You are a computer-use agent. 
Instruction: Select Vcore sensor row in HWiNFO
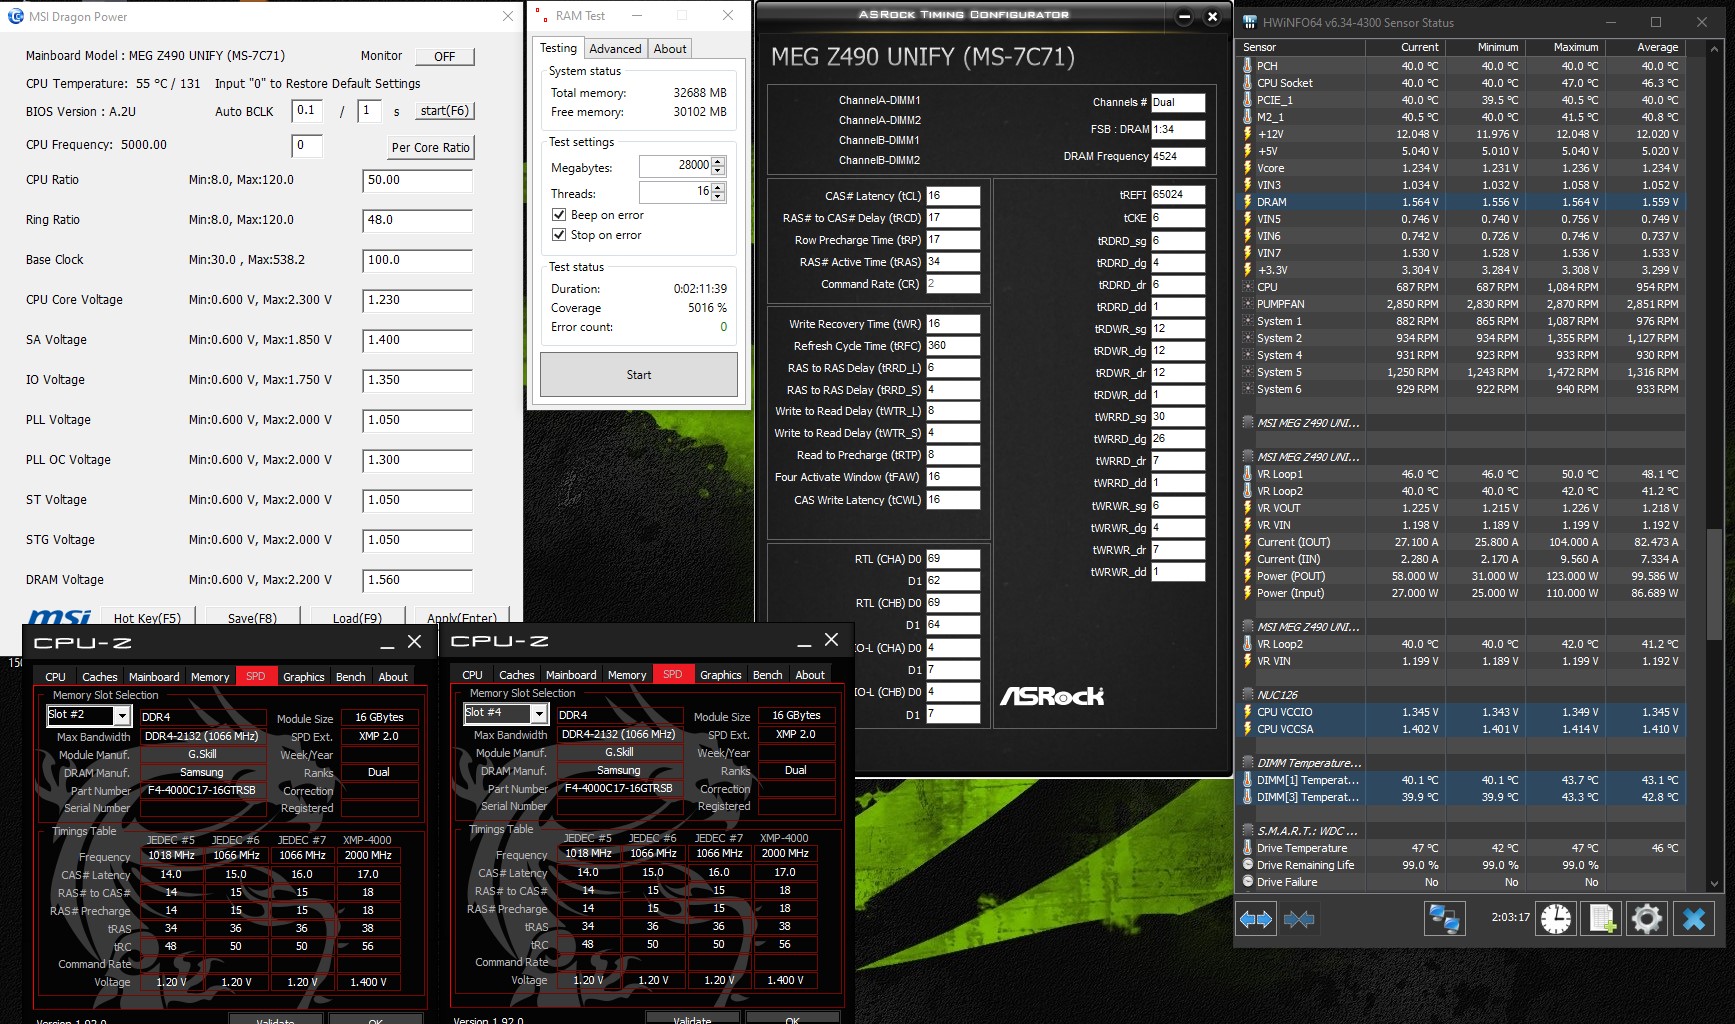(x=1462, y=168)
